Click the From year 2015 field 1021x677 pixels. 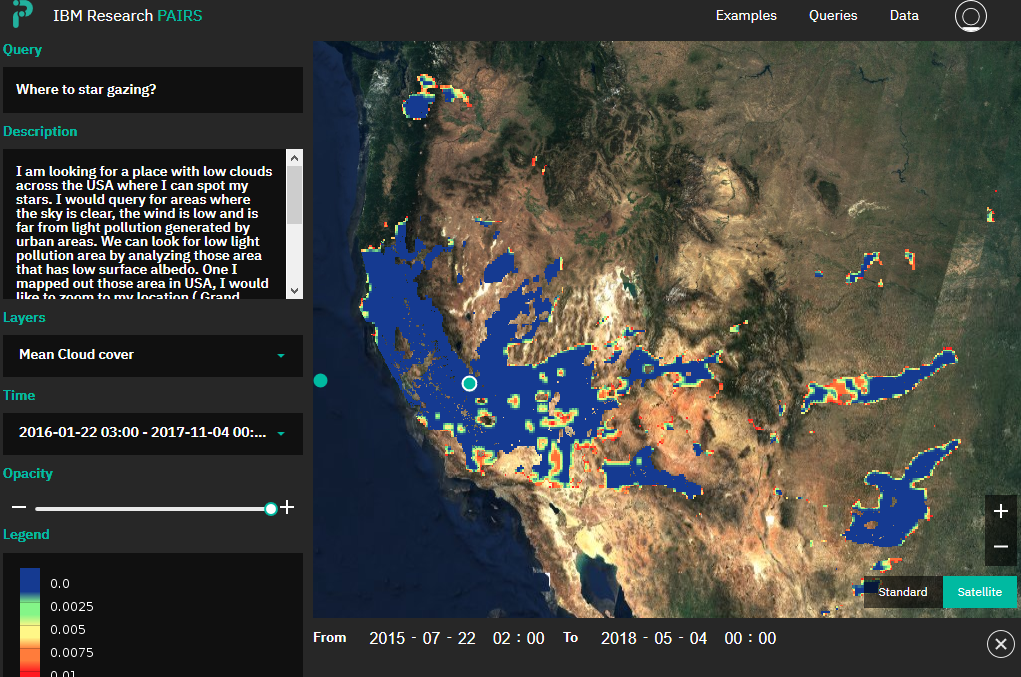click(387, 639)
